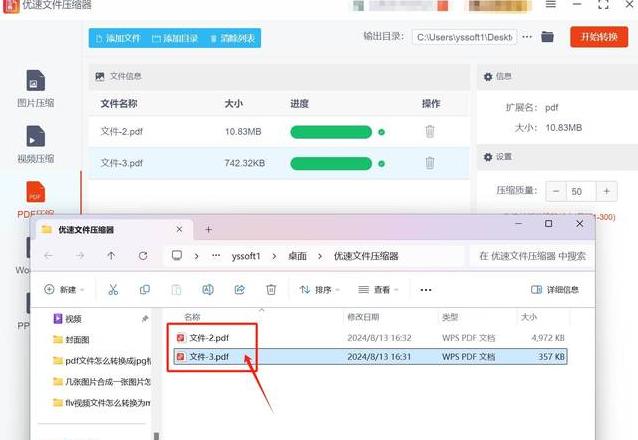This screenshot has height=440, width=638.
Task: Increase 压缩质量 with the plus button
Action: click(606, 191)
